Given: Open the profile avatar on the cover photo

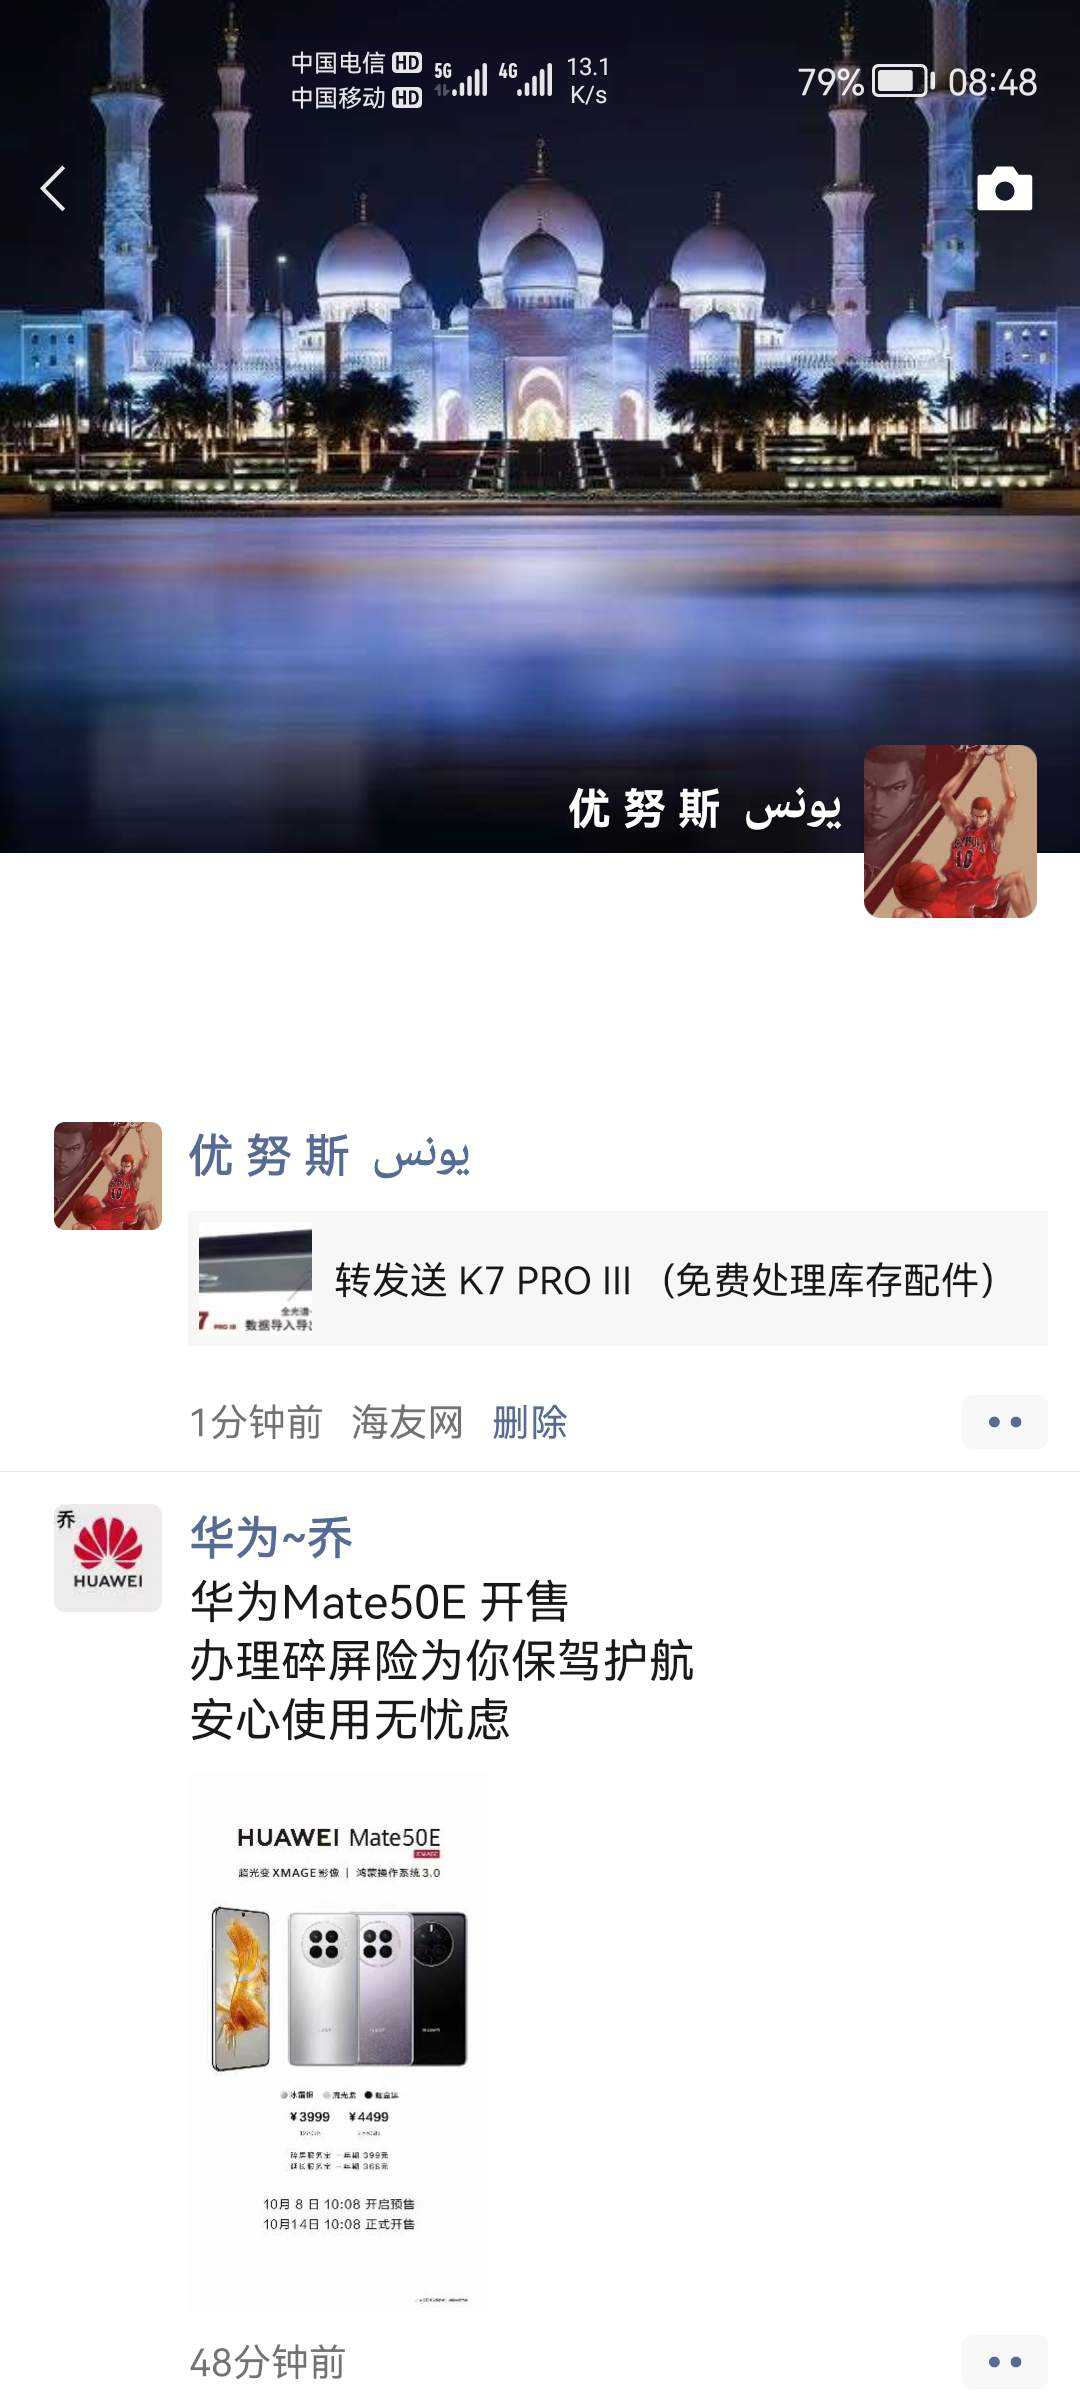Looking at the screenshot, I should tap(950, 831).
